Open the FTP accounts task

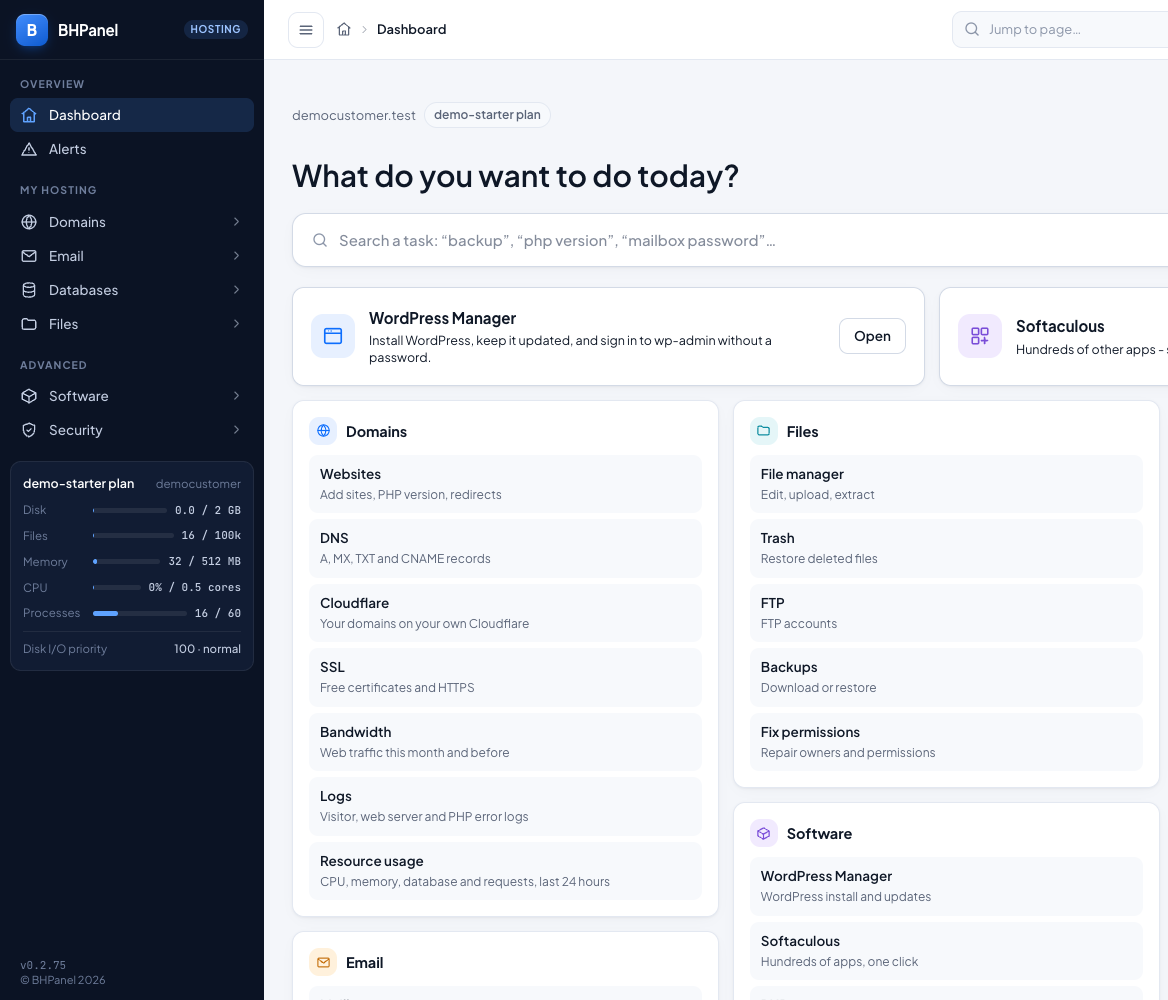(946, 613)
